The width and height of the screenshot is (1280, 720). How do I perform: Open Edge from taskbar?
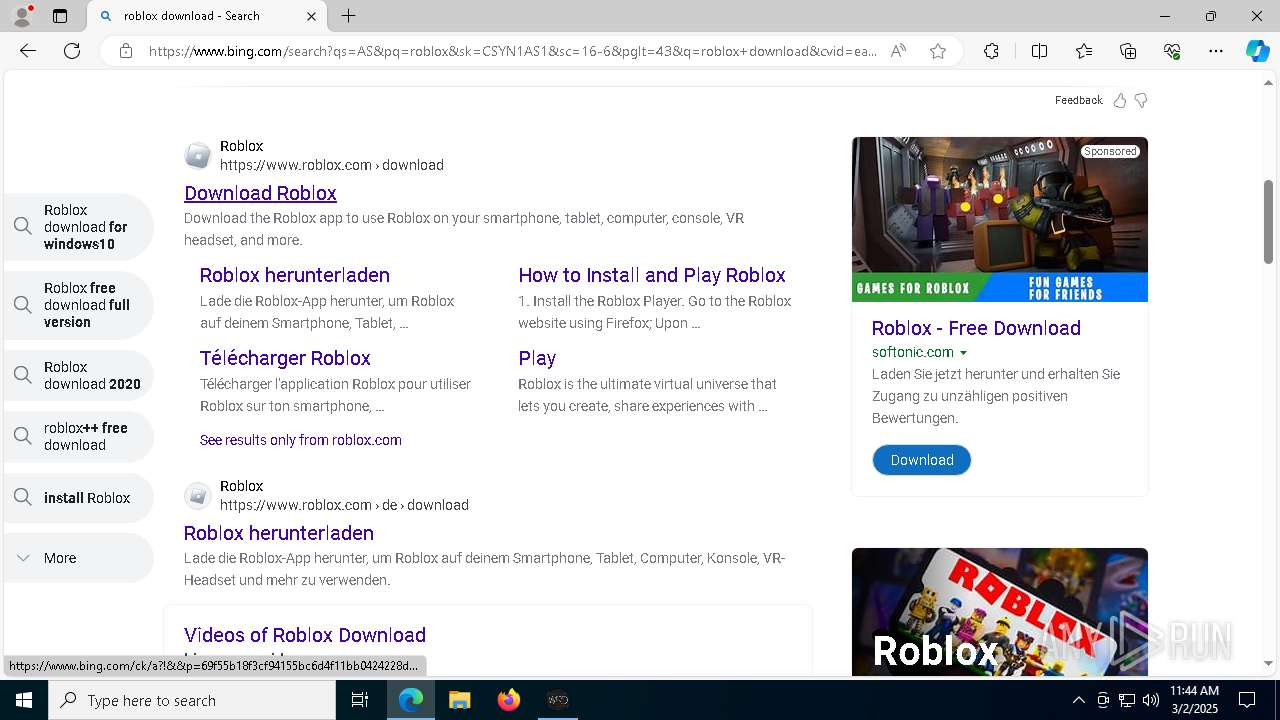pyautogui.click(x=411, y=700)
